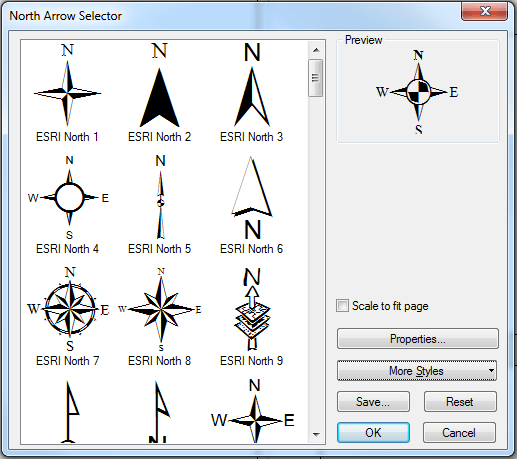
Task: Click the scroll-down arrow of the arrow list
Action: click(x=316, y=434)
